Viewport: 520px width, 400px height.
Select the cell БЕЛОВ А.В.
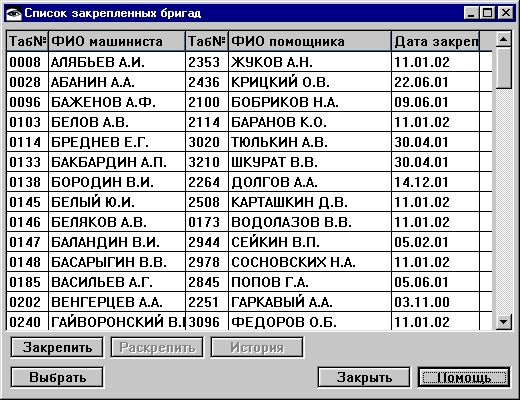[117, 122]
